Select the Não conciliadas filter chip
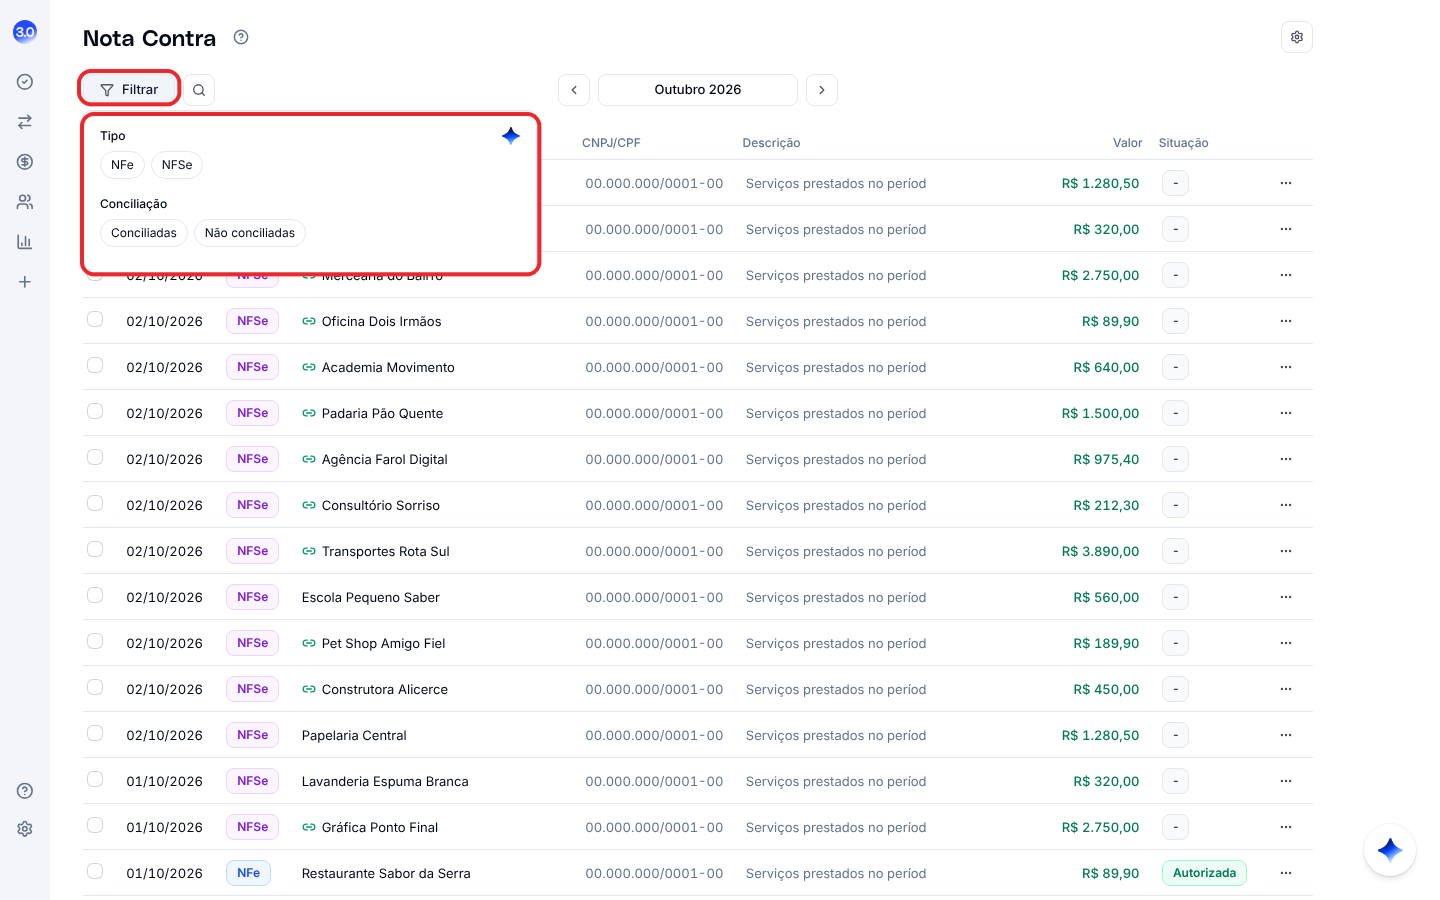The height and width of the screenshot is (900, 1440). tap(250, 233)
